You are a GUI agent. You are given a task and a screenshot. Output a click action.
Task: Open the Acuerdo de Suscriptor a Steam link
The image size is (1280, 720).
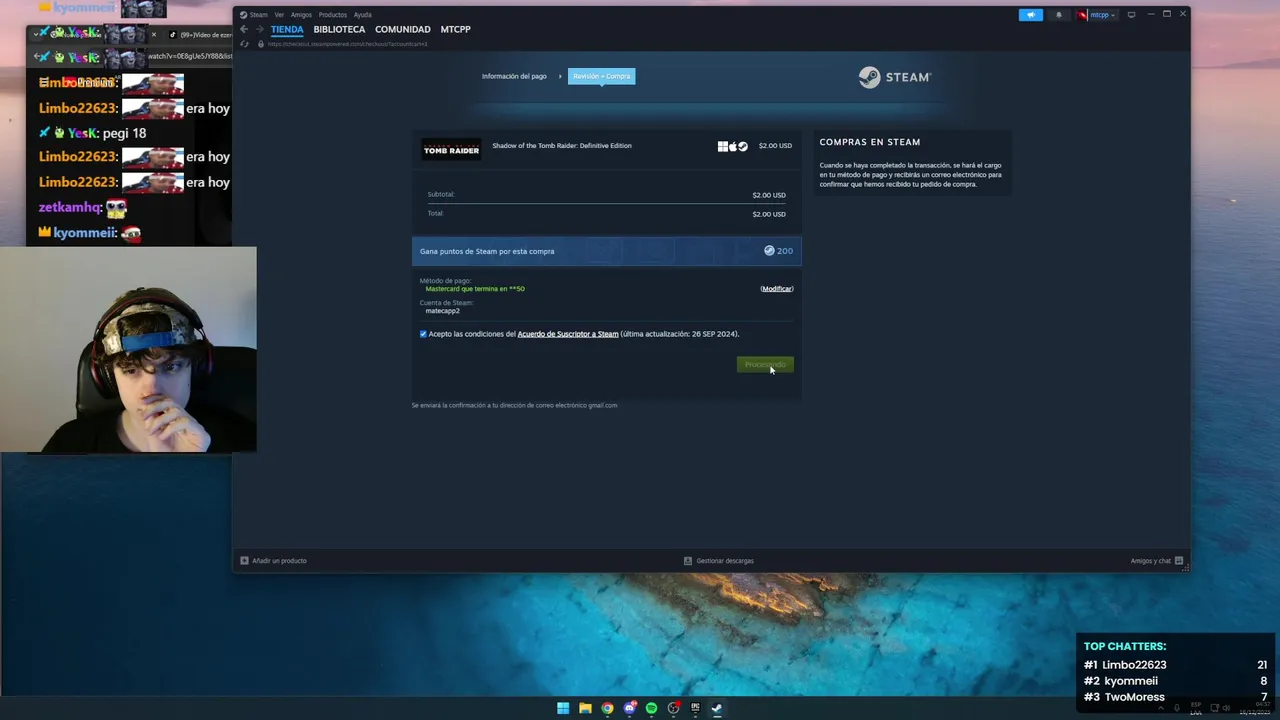coord(567,334)
